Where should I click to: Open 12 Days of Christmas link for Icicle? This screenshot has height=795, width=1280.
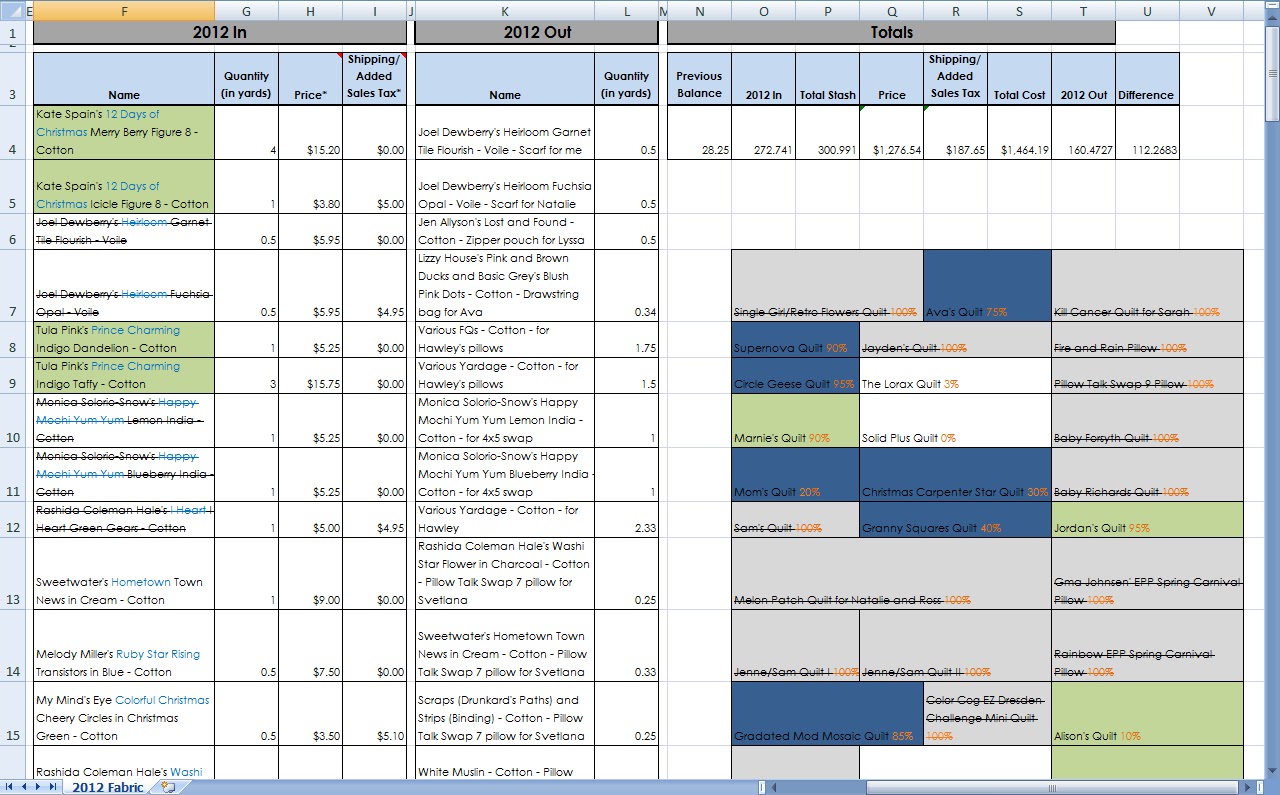(98, 195)
